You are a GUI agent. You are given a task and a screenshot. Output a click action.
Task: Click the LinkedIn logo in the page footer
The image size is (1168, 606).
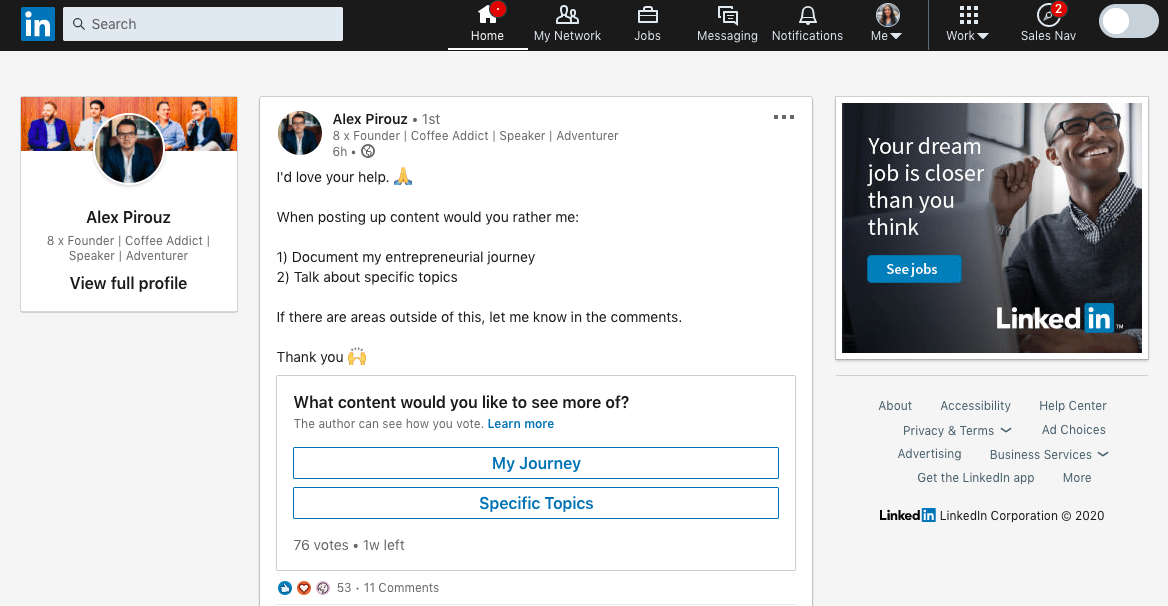click(x=907, y=515)
